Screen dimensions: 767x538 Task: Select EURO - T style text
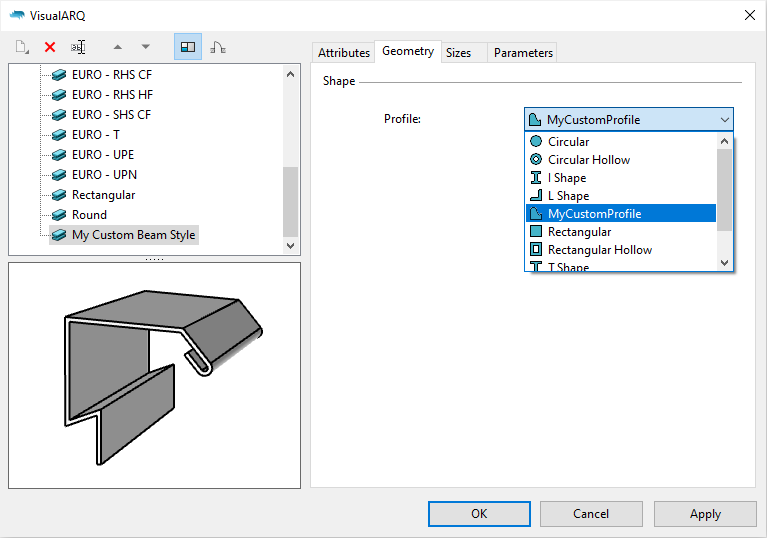click(96, 135)
